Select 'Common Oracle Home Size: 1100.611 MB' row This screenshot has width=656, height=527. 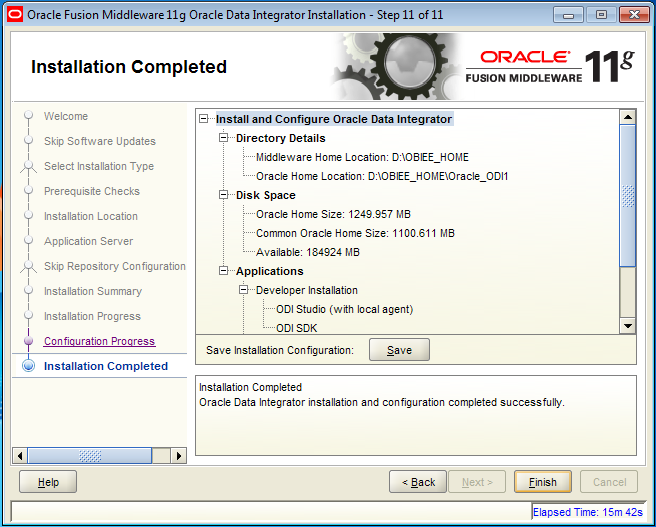(355, 233)
